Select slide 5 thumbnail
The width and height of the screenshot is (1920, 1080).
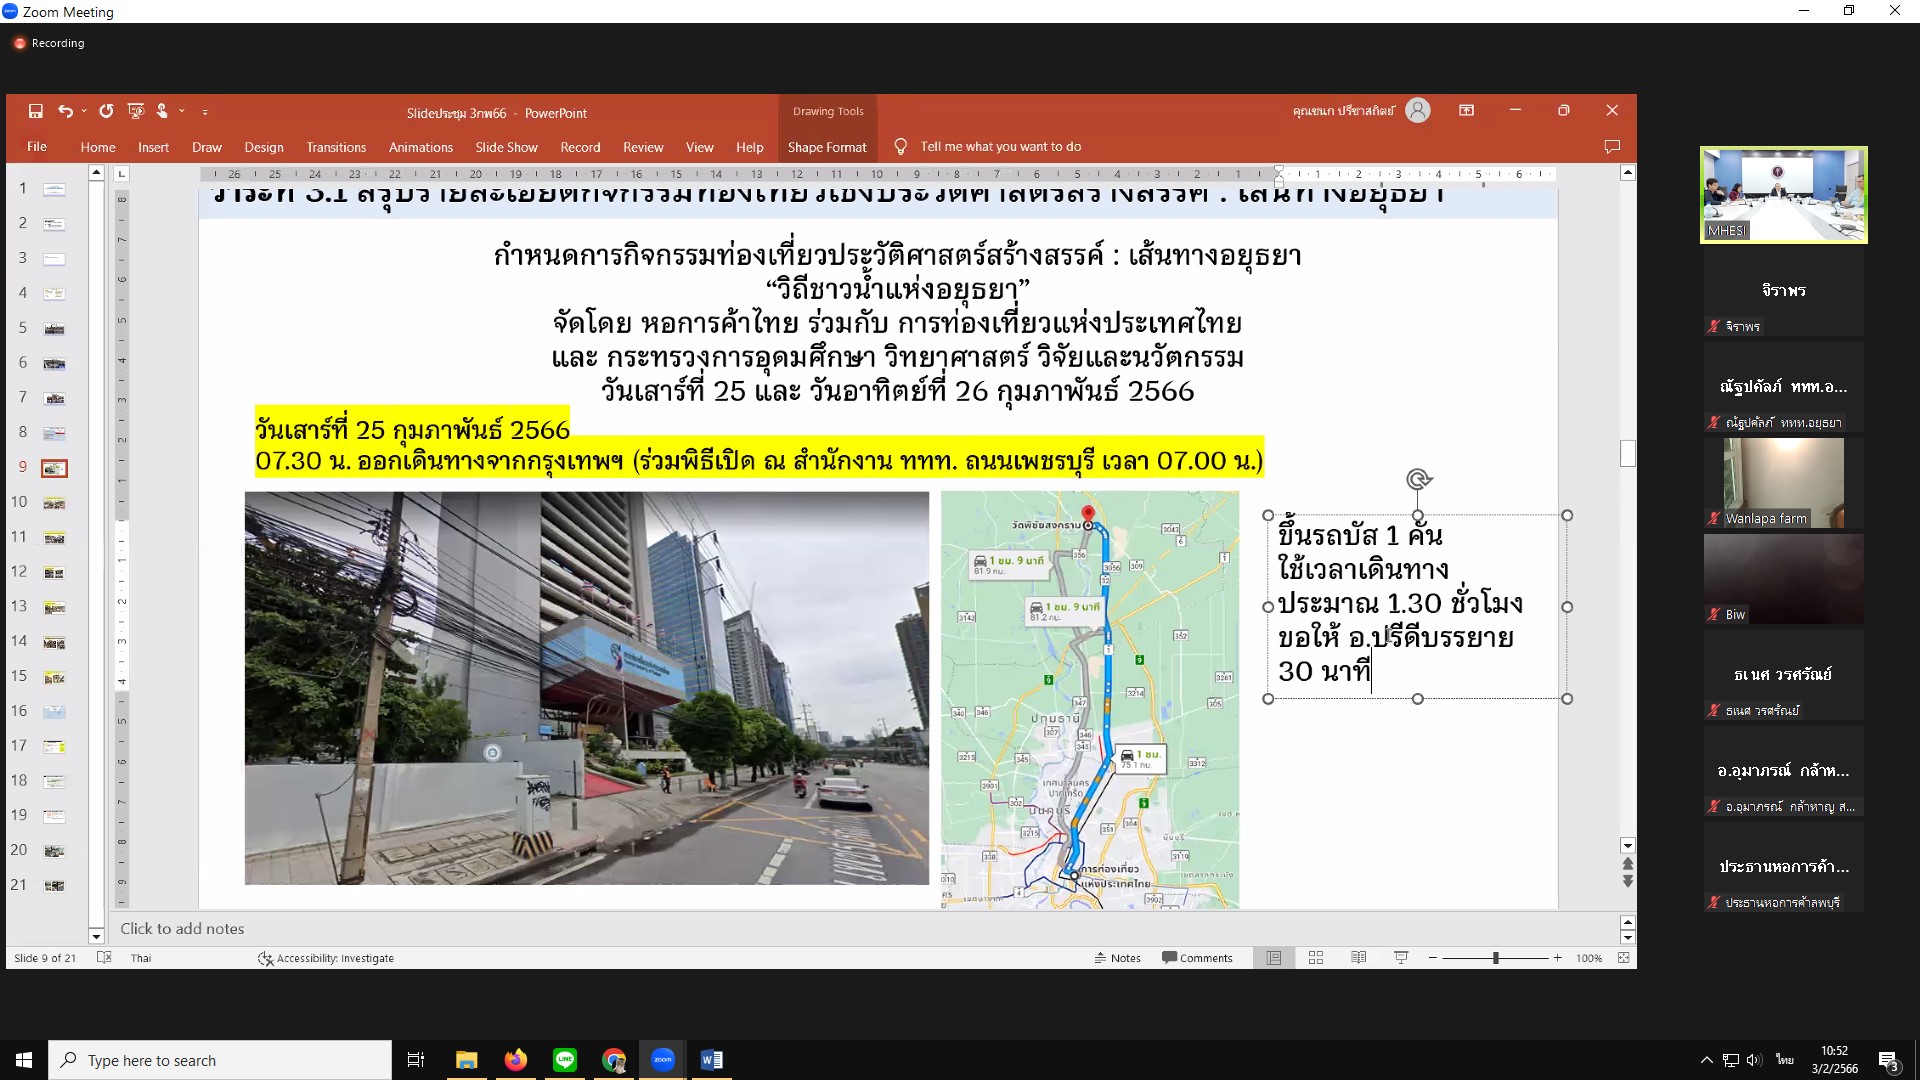click(54, 329)
